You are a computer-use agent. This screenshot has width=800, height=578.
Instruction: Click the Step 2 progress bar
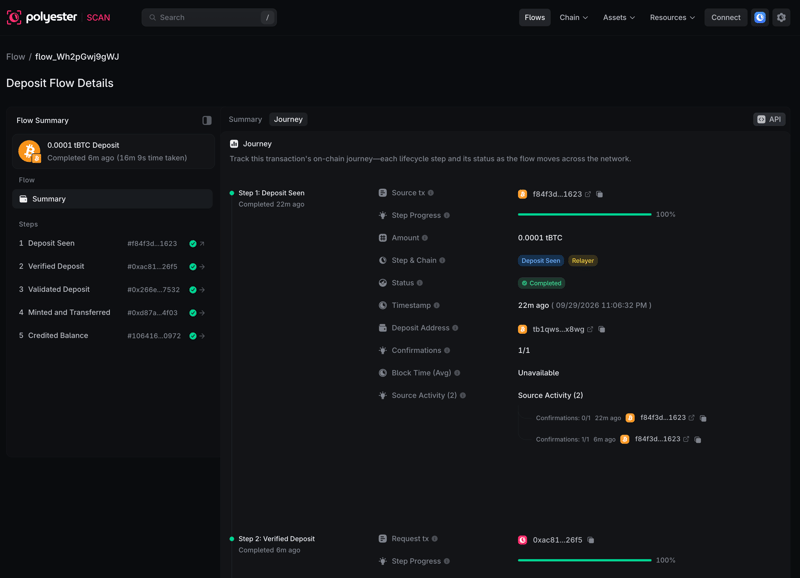point(585,560)
